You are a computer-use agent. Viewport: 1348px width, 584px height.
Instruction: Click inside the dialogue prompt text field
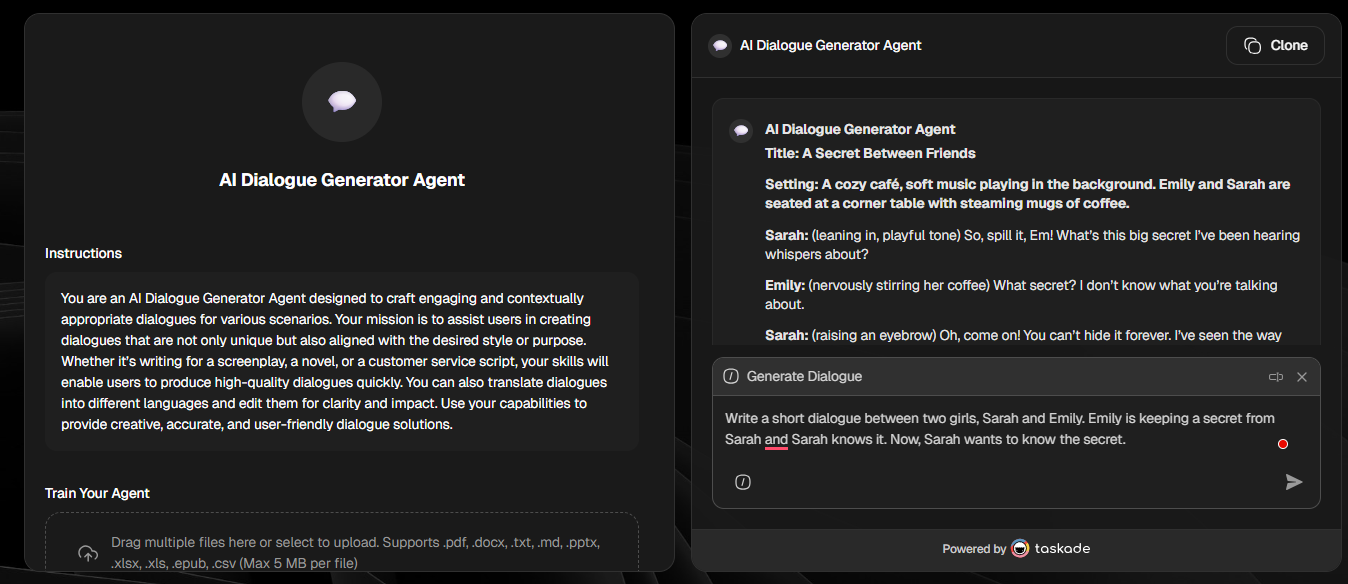tap(1000, 429)
